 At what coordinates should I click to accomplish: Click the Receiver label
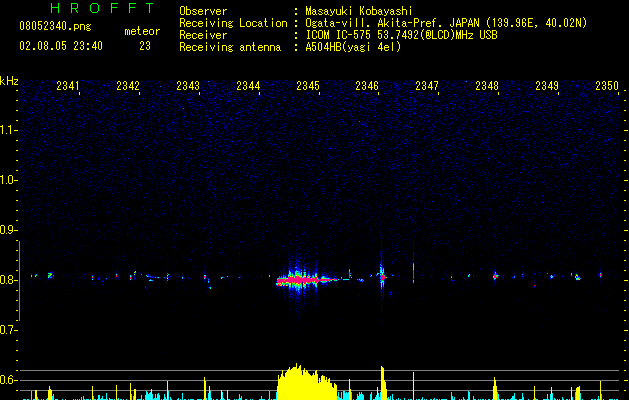coord(203,35)
